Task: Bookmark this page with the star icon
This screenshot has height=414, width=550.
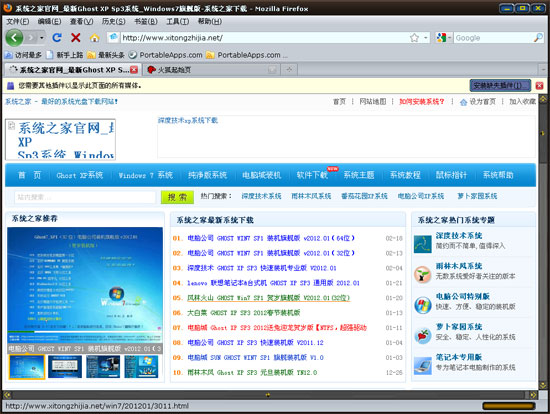Action: pos(414,38)
